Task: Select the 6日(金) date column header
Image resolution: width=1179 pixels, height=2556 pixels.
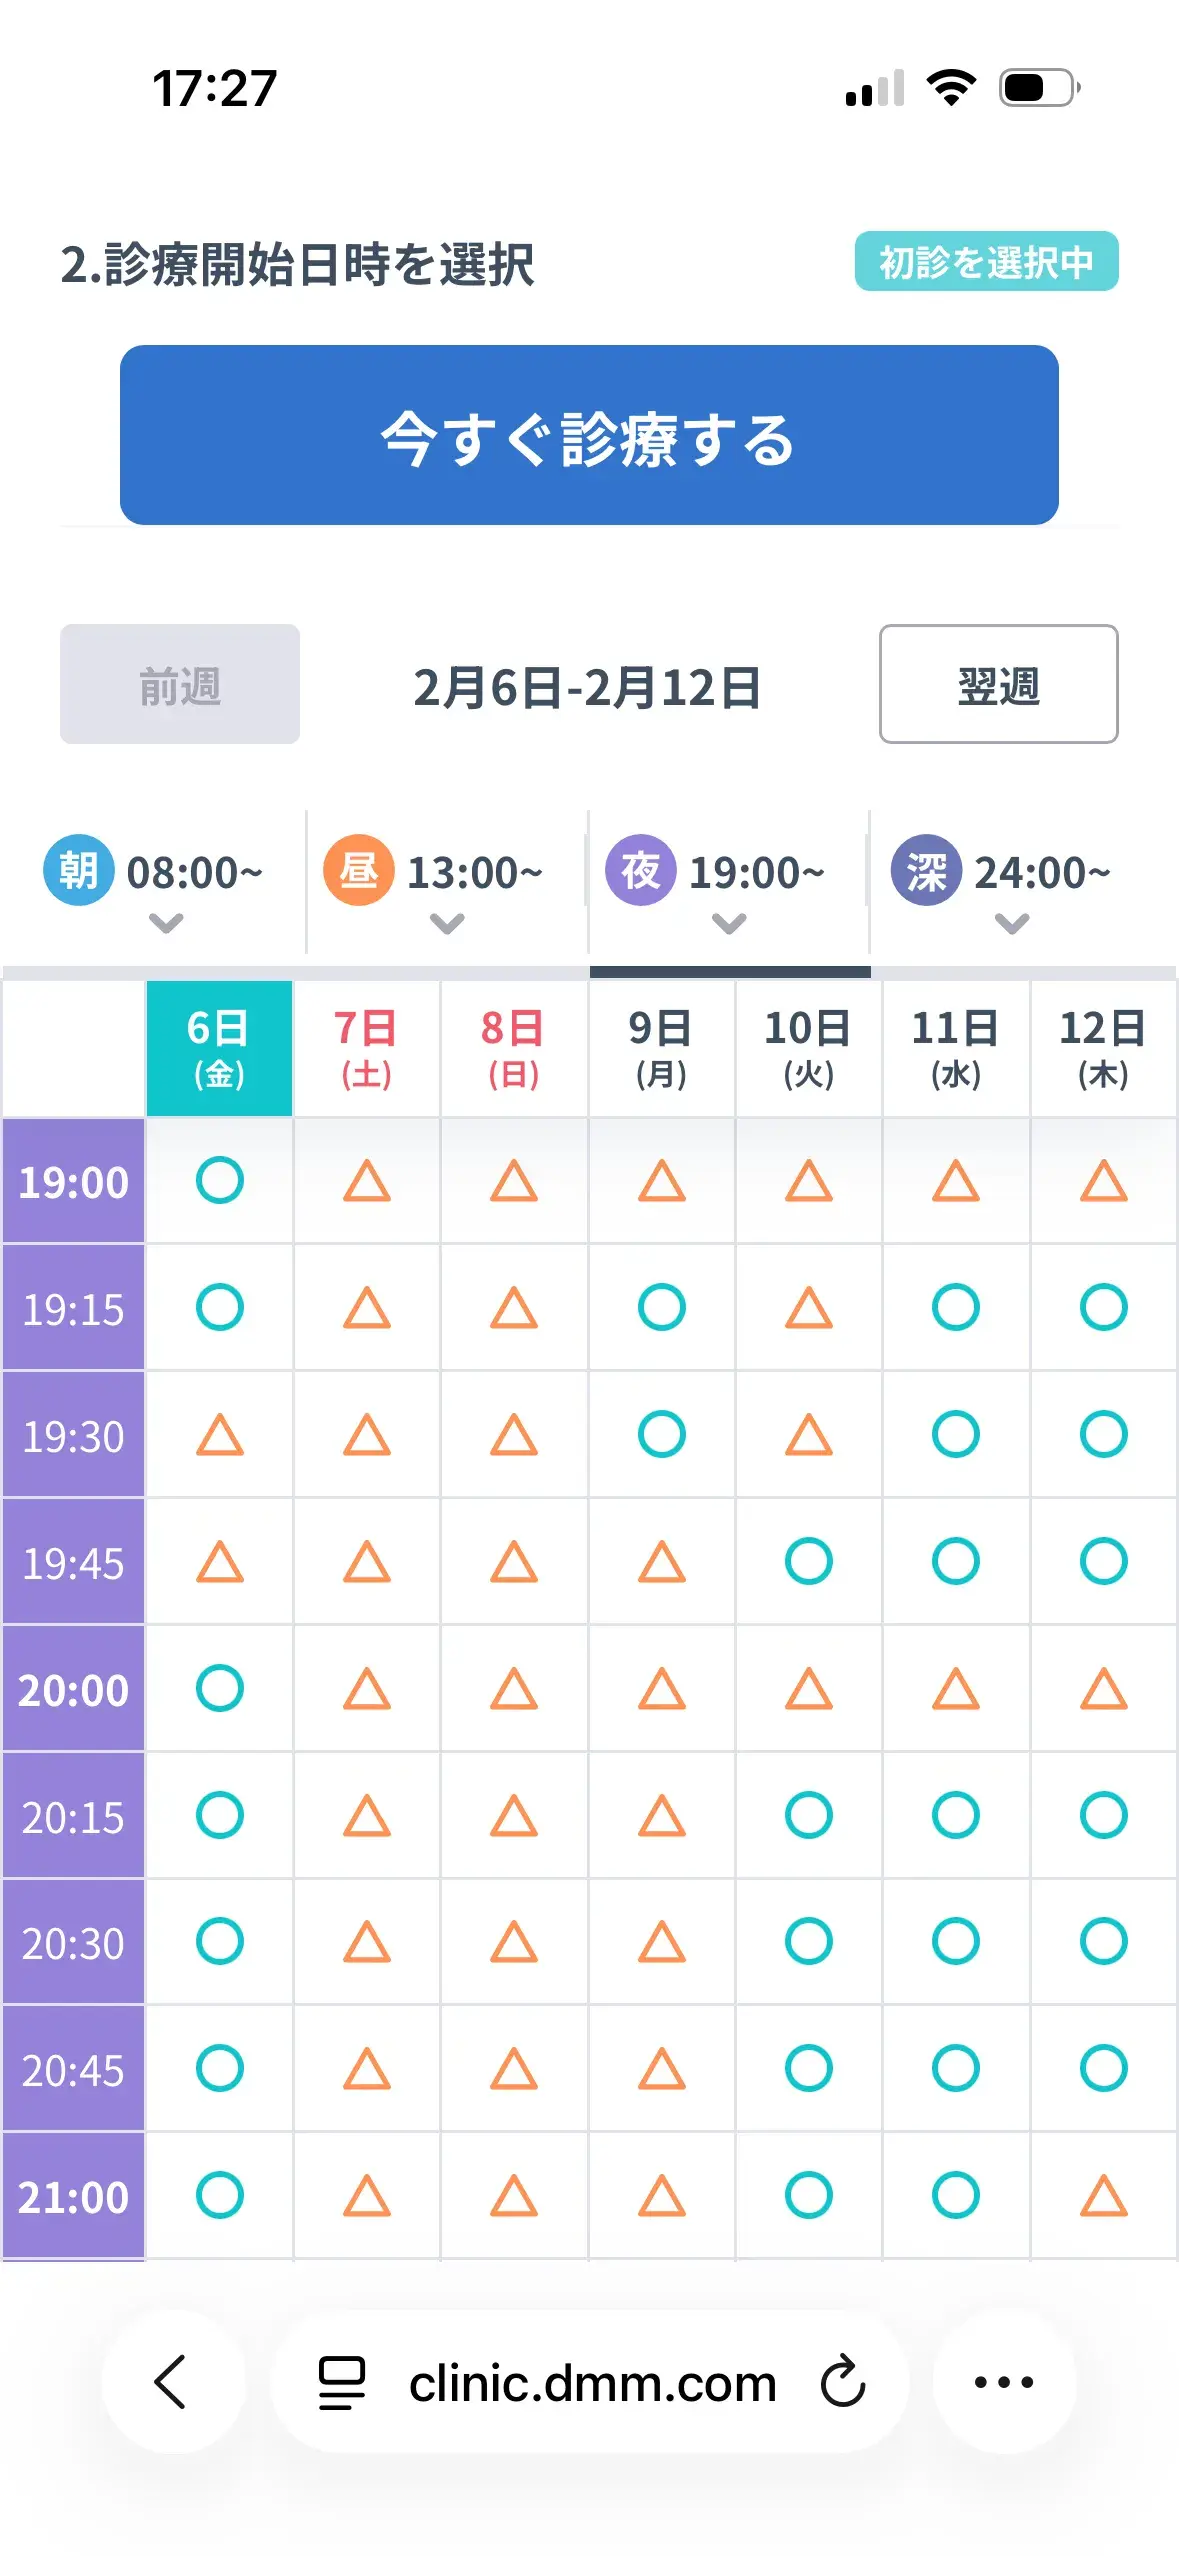Action: [219, 1048]
